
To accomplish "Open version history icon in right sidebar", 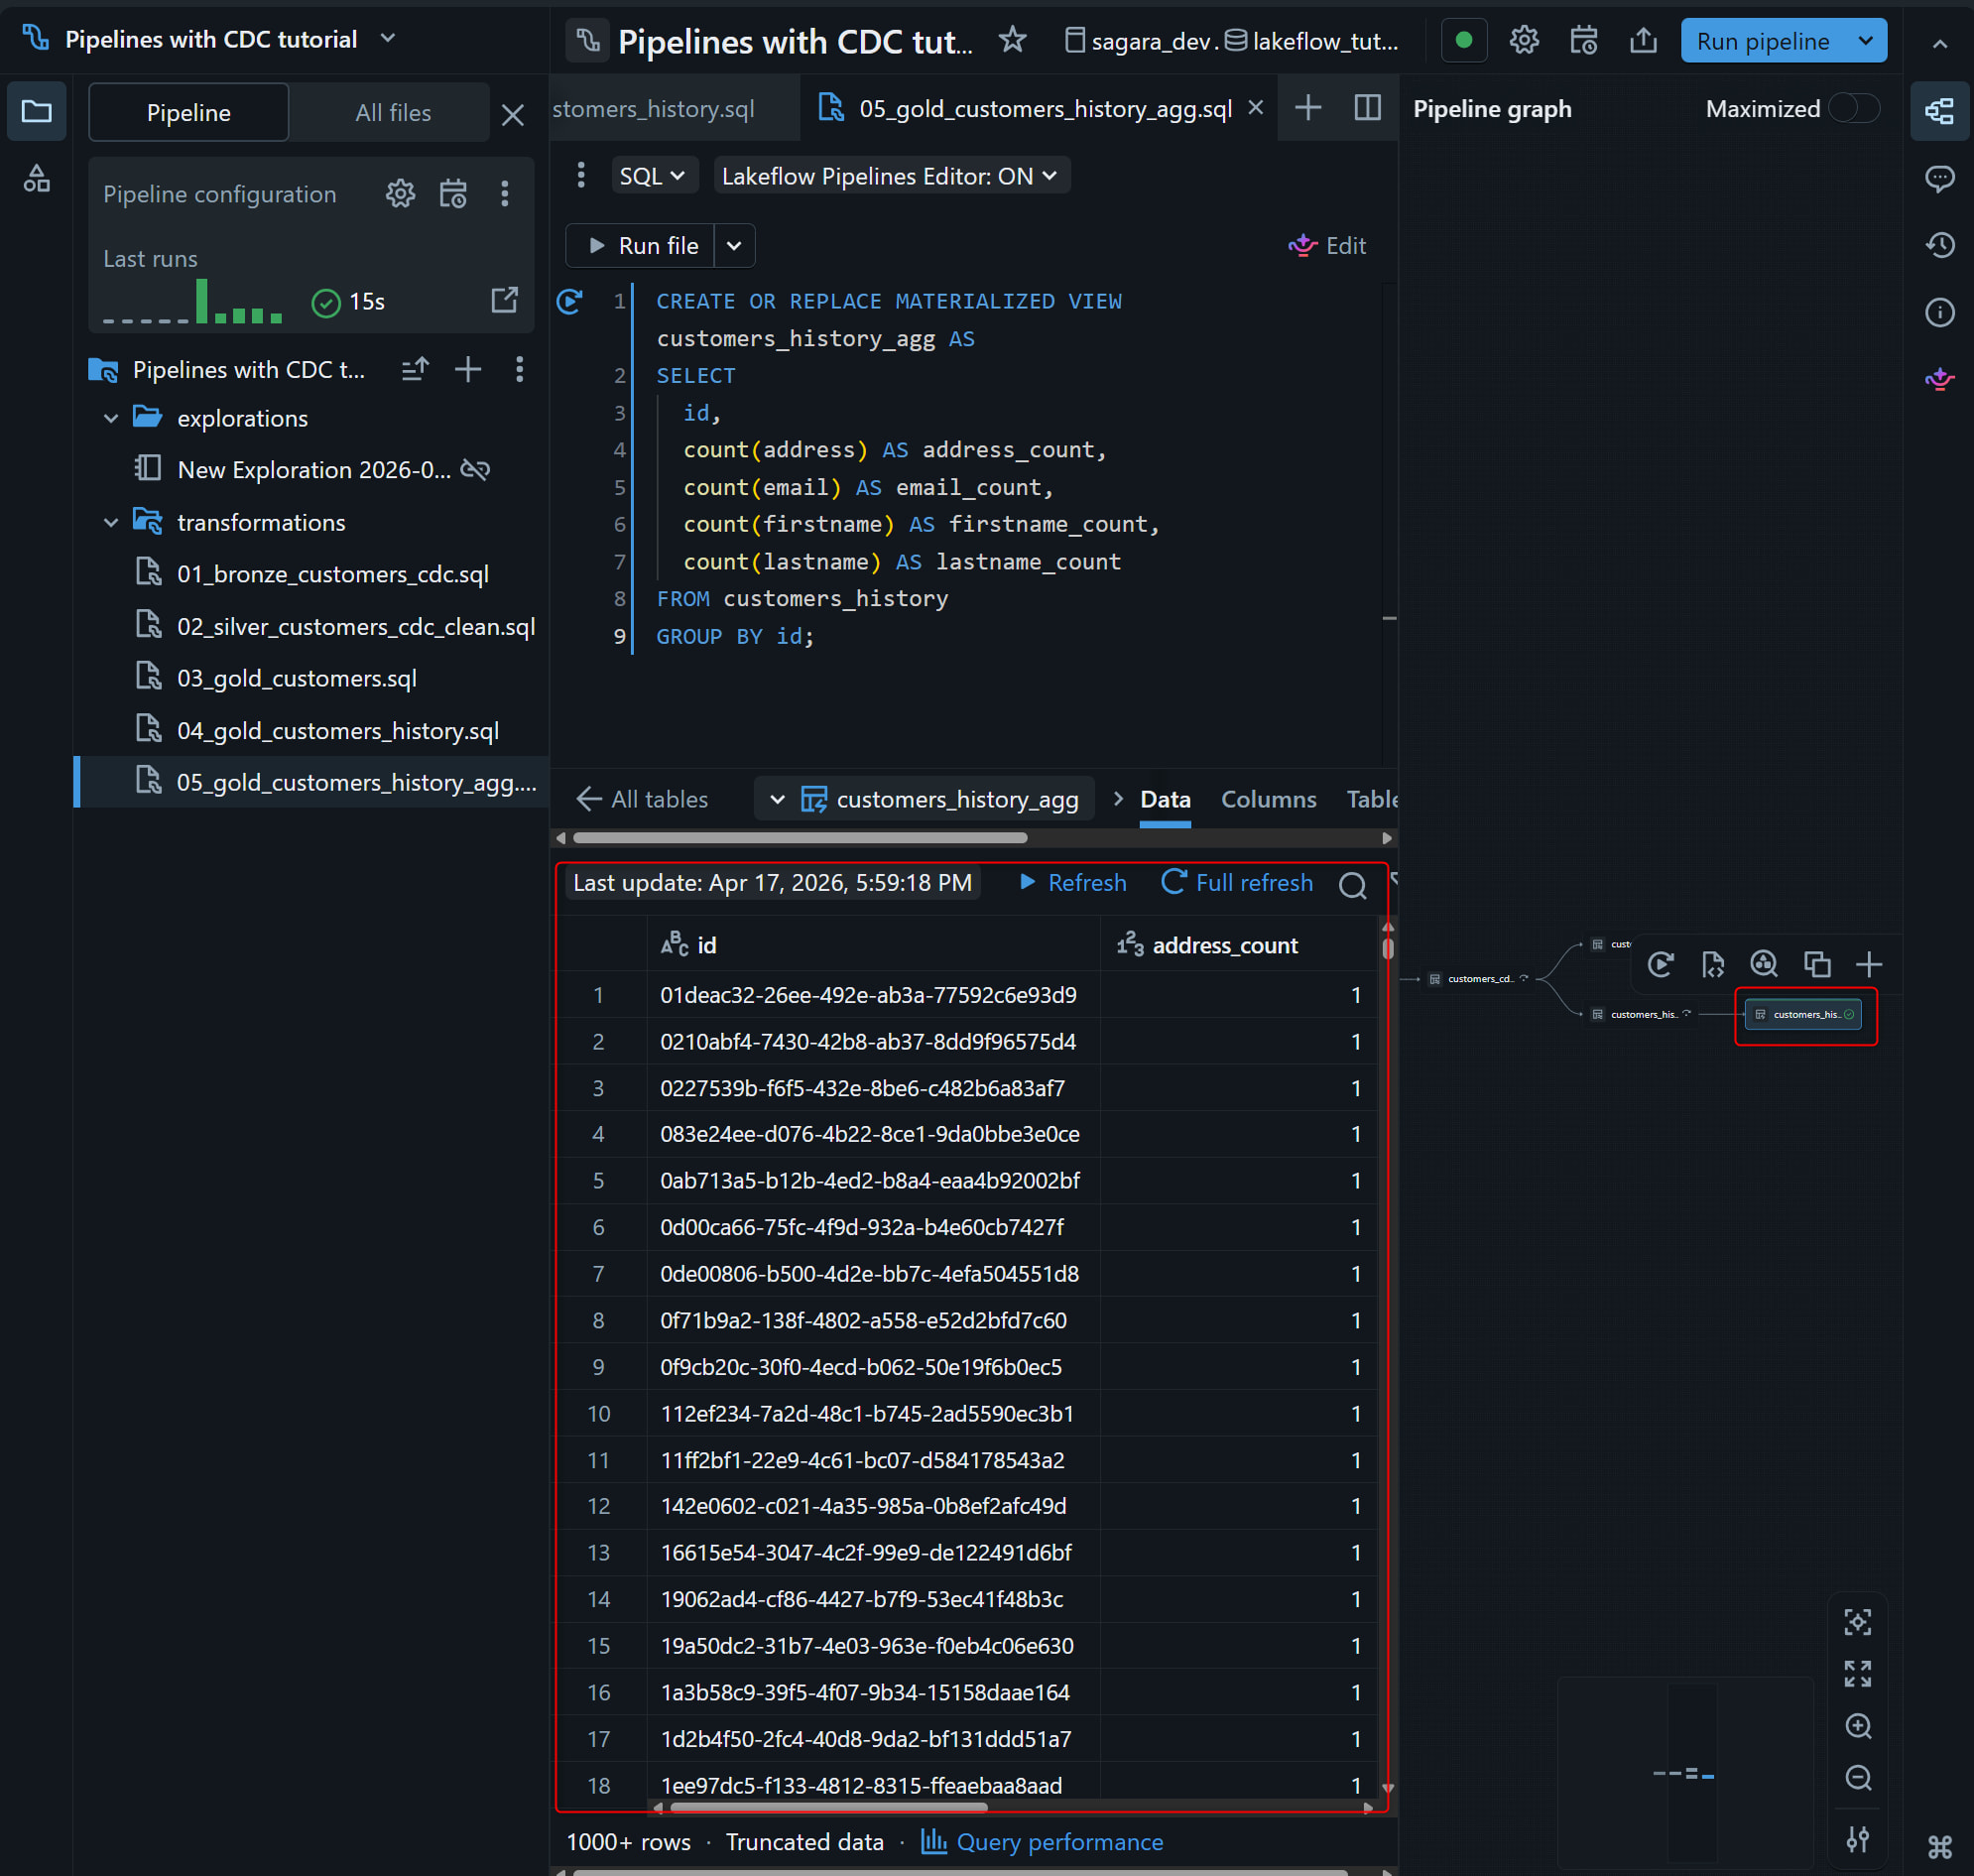I will coord(1939,245).
